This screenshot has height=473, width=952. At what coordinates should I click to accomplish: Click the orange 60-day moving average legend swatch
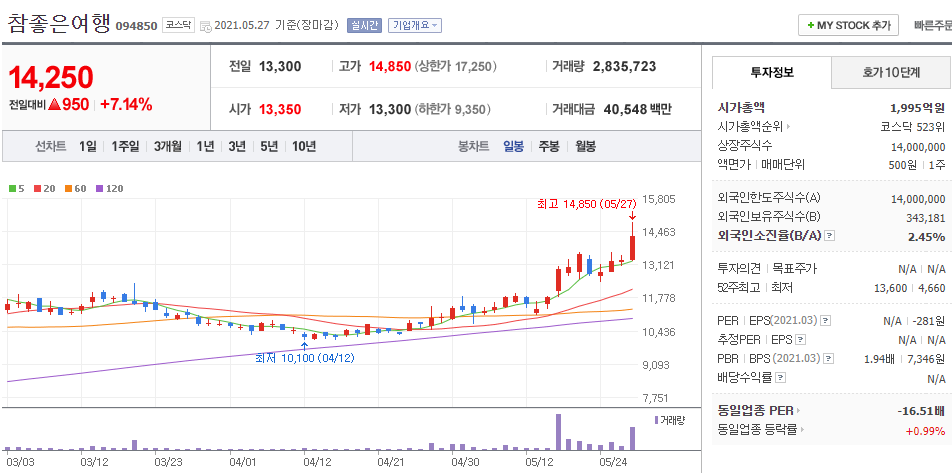[x=67, y=188]
